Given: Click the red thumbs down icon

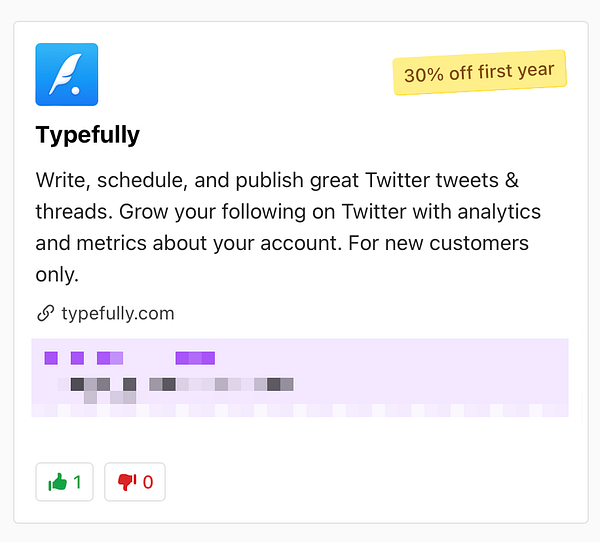Looking at the screenshot, I should (x=127, y=482).
